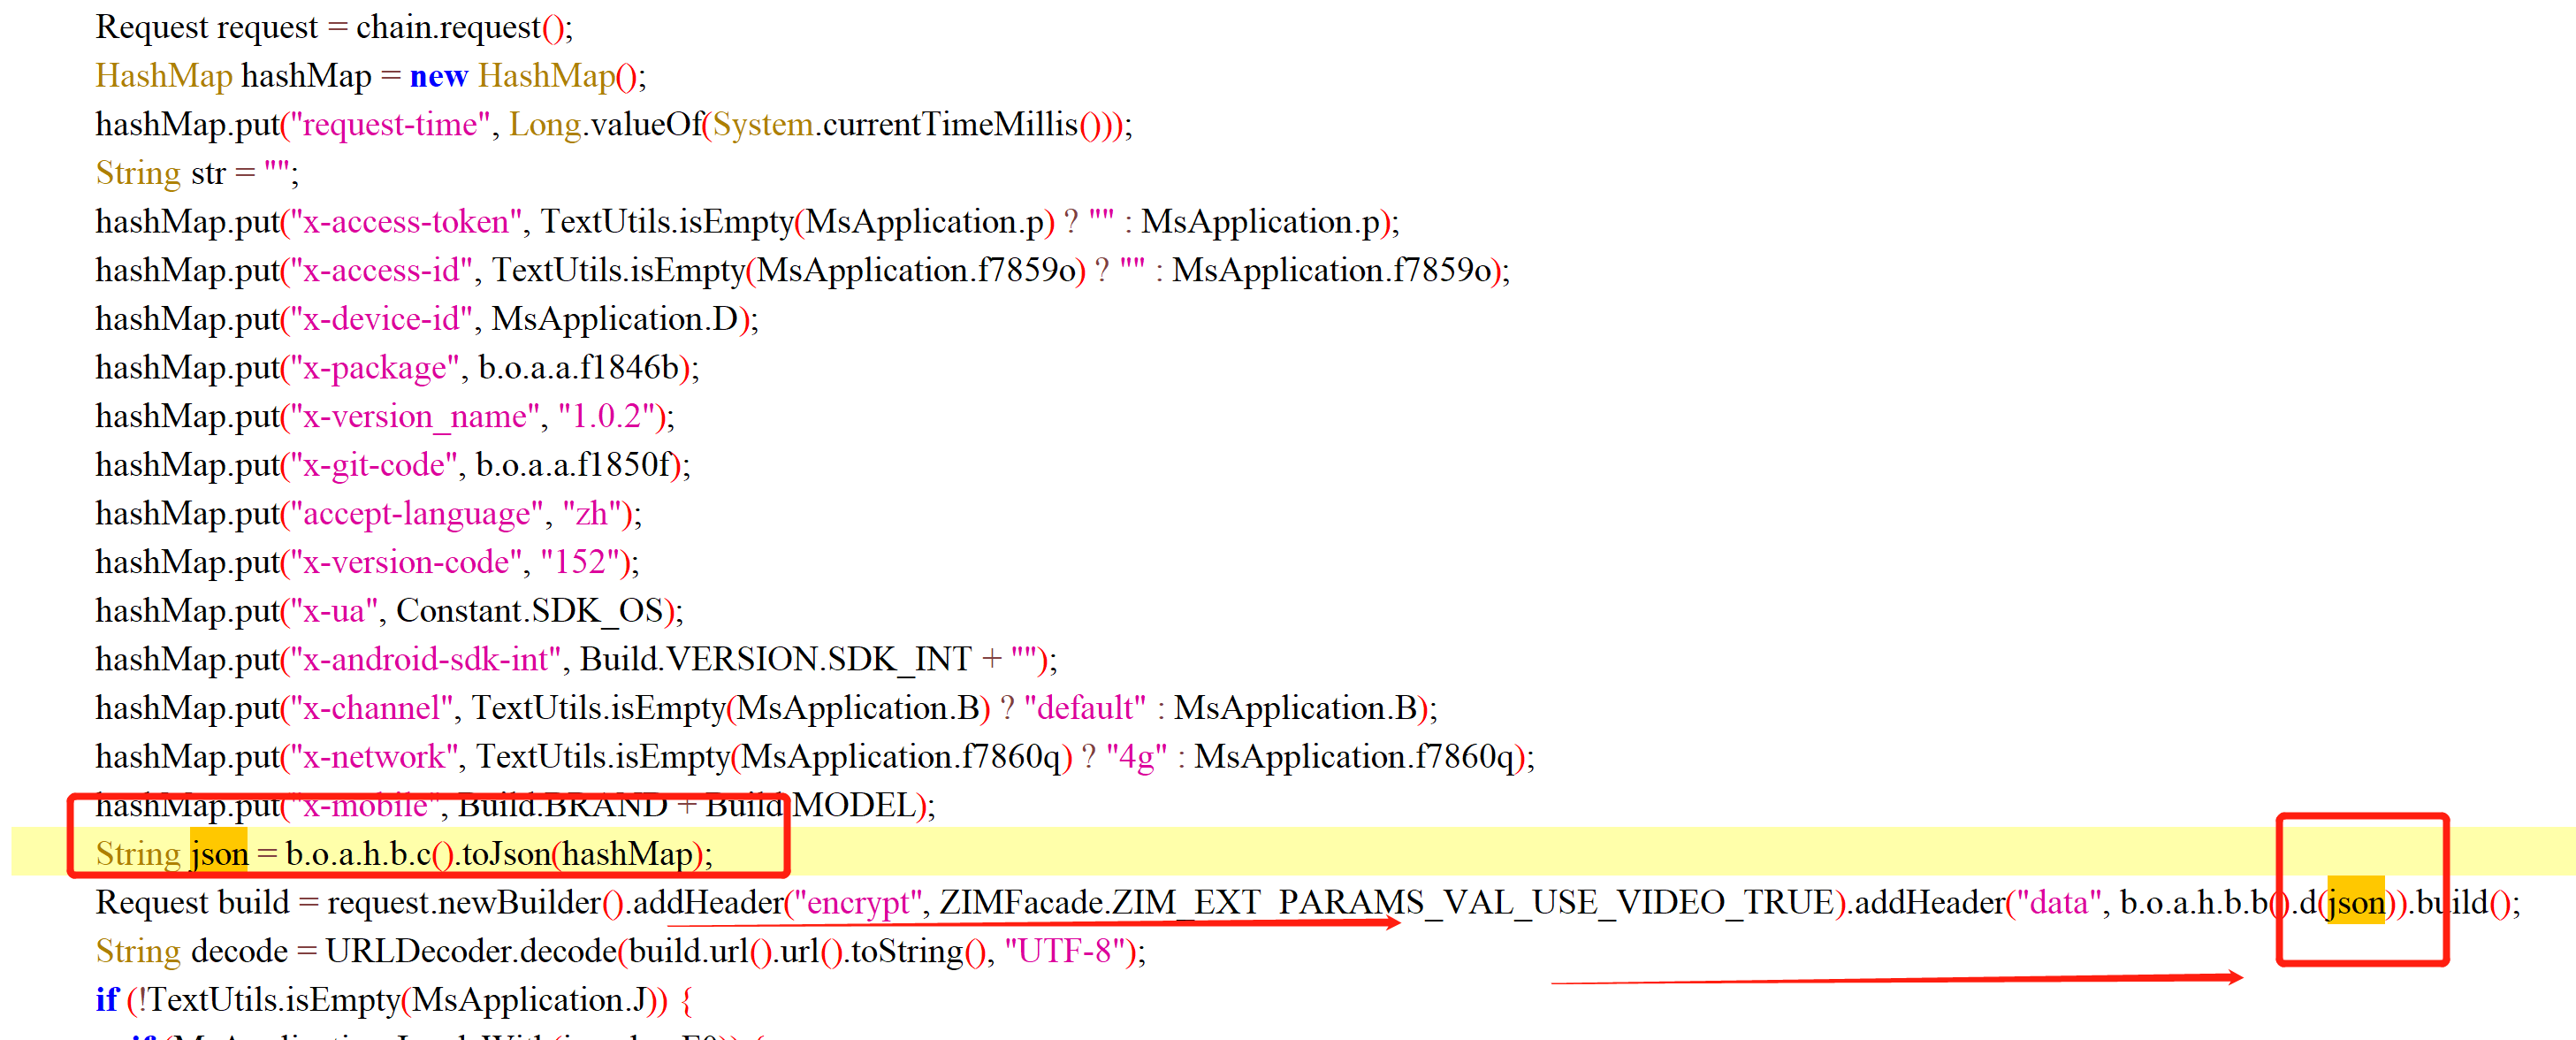Click the blue "new" keyword in the HashMap line
The height and width of the screenshot is (1040, 2576).
(439, 76)
